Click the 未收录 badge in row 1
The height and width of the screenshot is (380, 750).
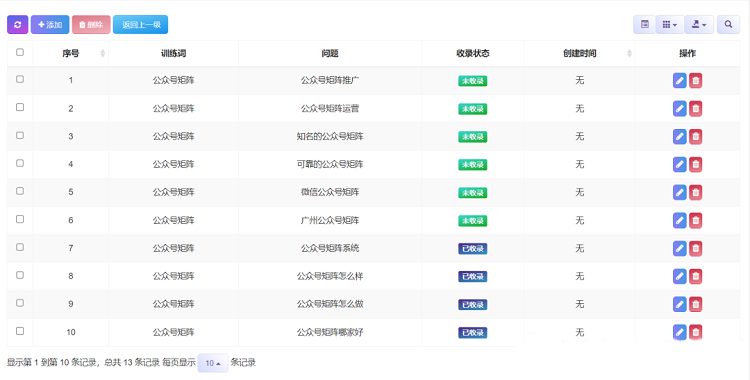[x=473, y=81]
